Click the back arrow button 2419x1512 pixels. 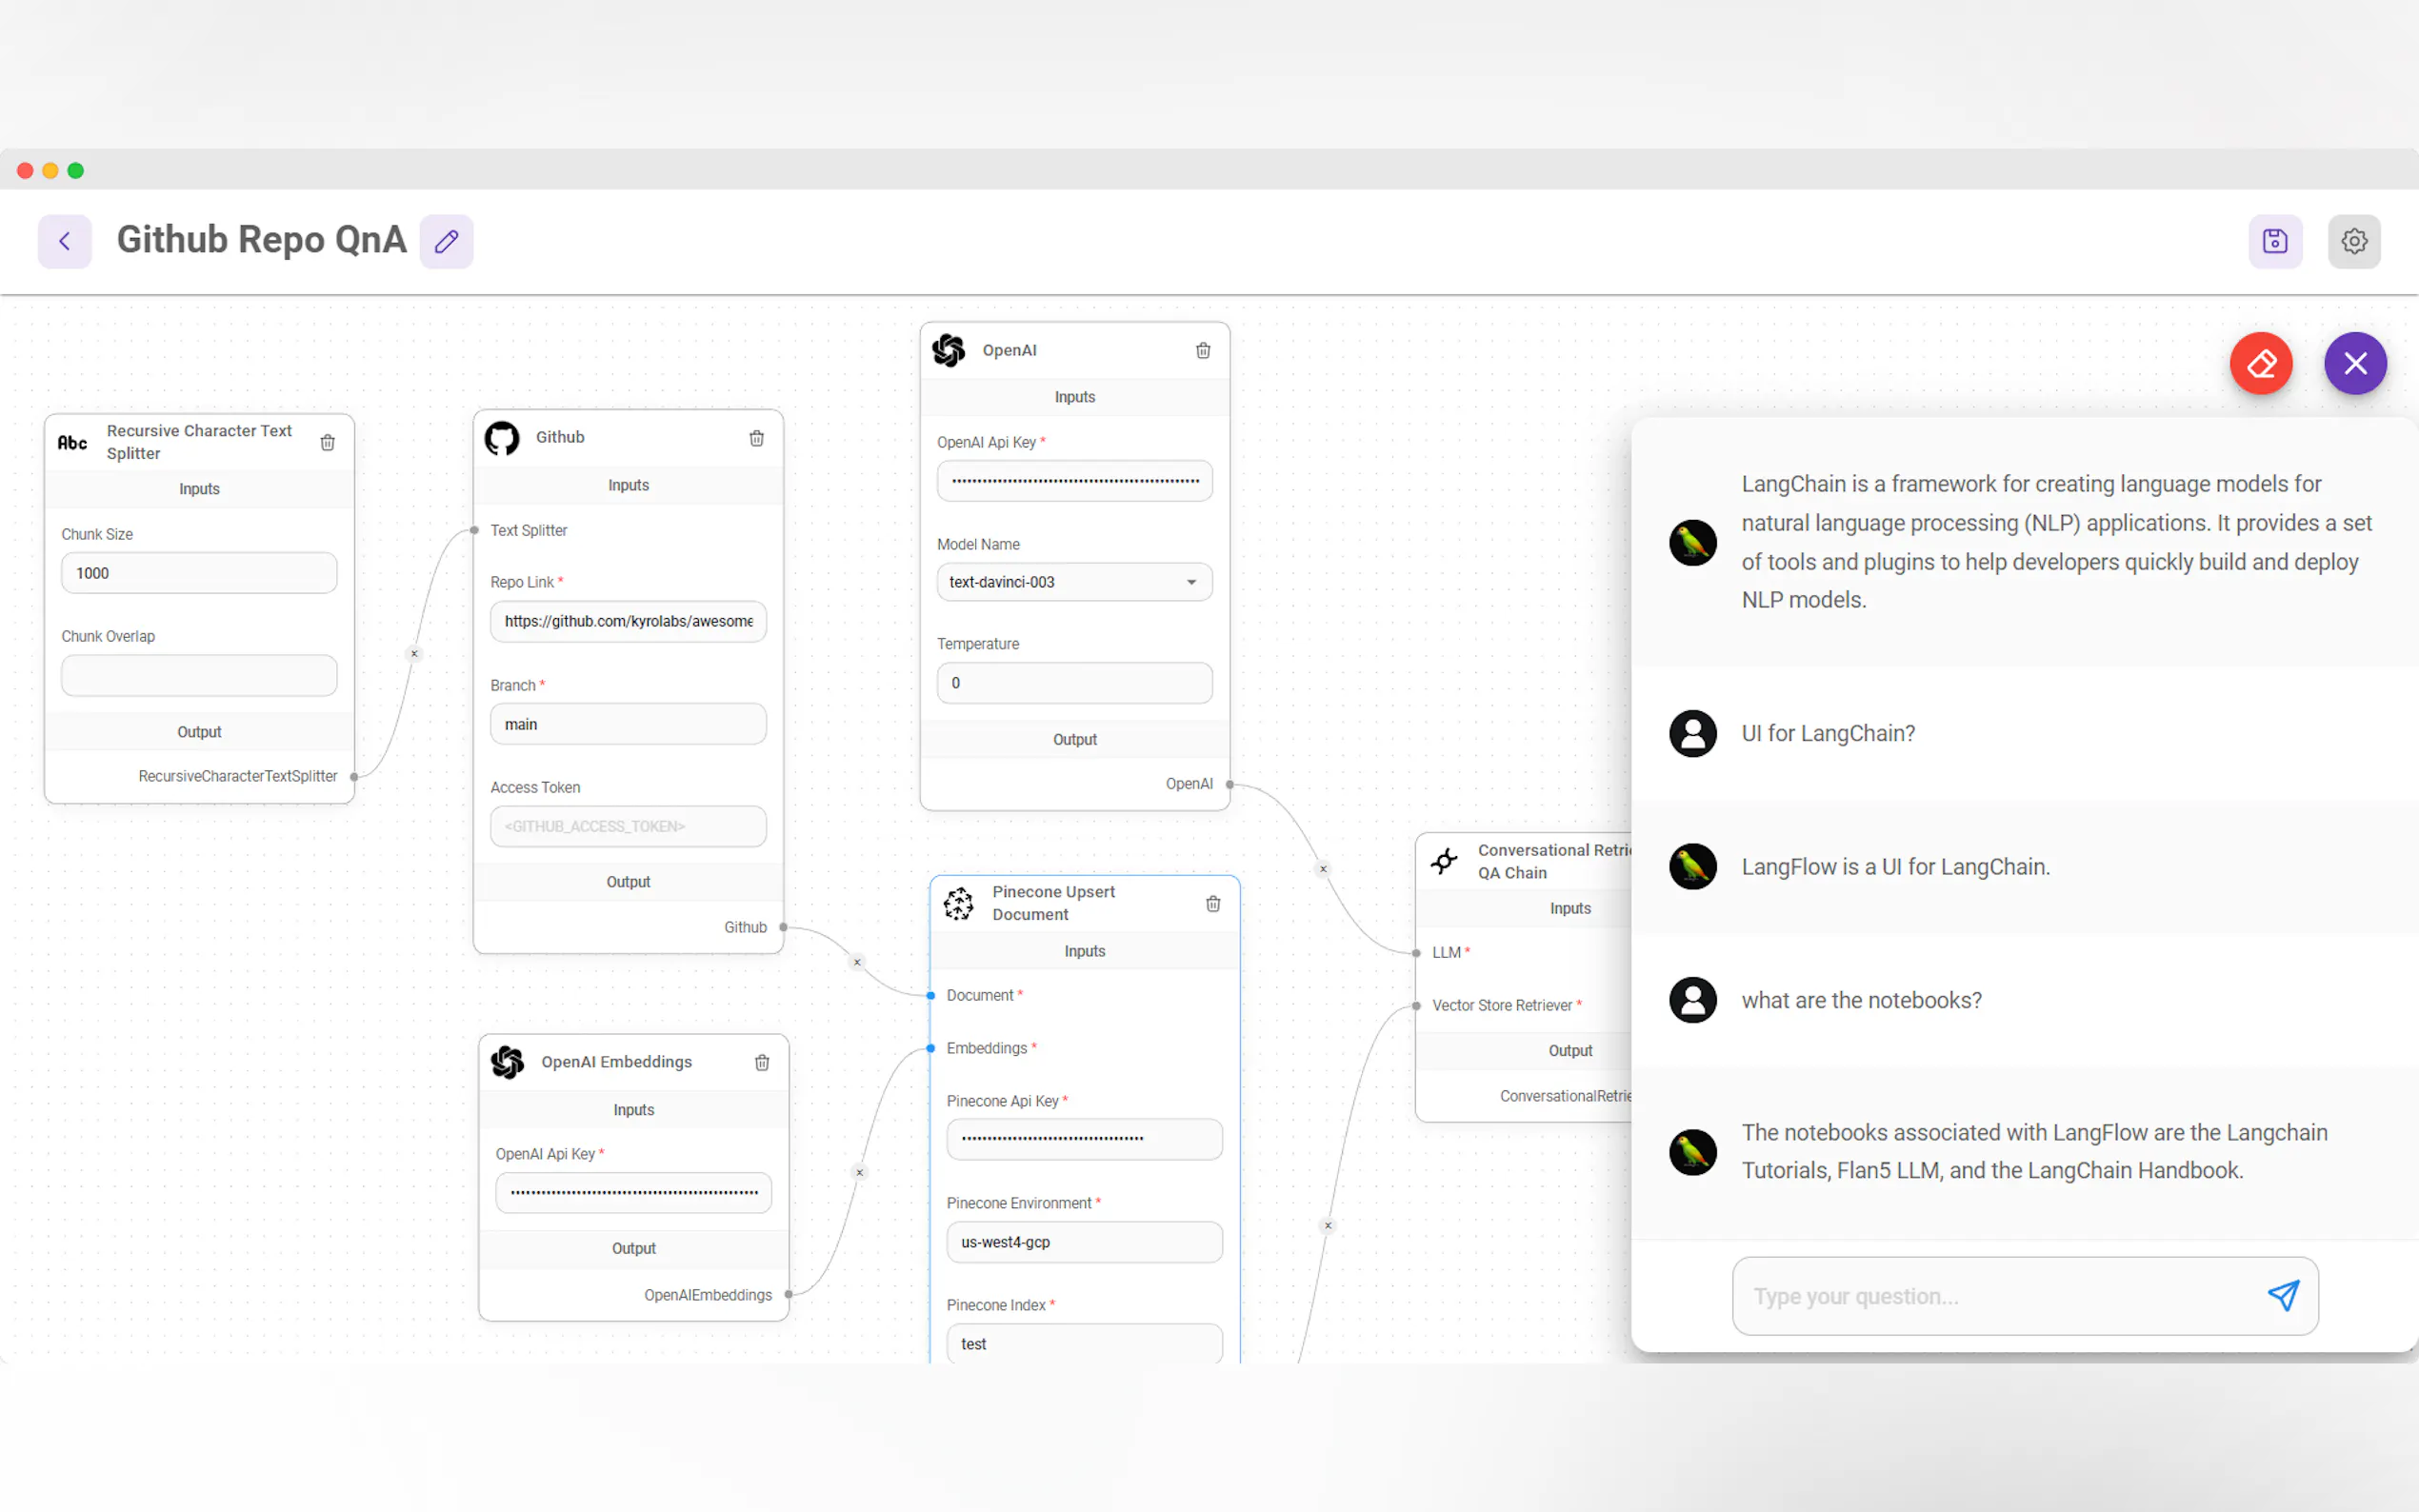(x=65, y=241)
